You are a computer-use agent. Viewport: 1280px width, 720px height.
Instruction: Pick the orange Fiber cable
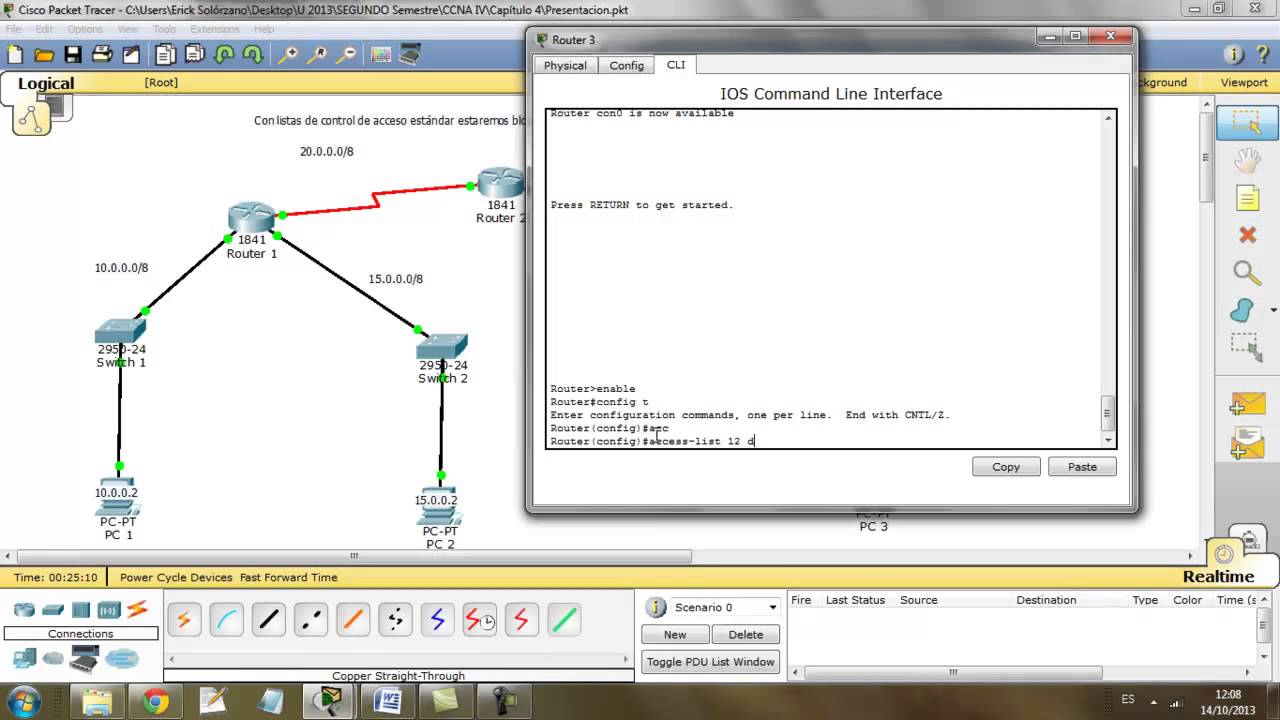pos(352,620)
